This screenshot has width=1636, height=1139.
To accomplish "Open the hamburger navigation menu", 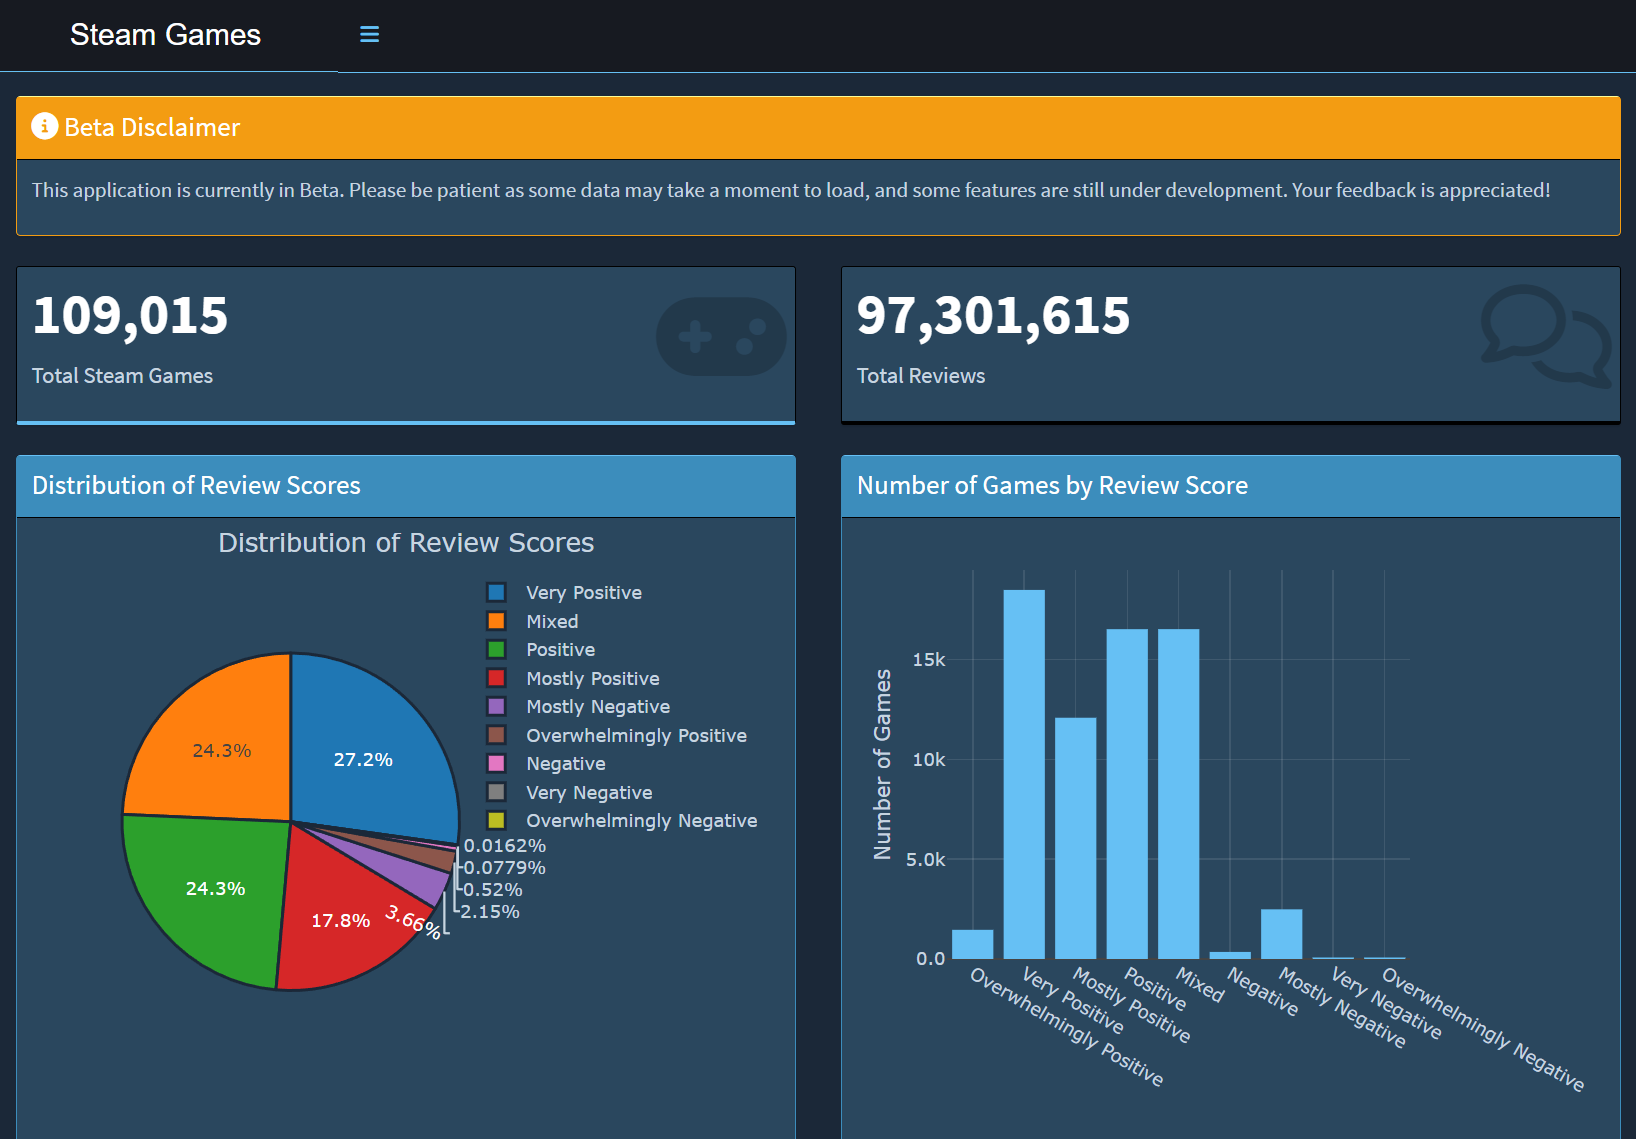I will pos(369,33).
